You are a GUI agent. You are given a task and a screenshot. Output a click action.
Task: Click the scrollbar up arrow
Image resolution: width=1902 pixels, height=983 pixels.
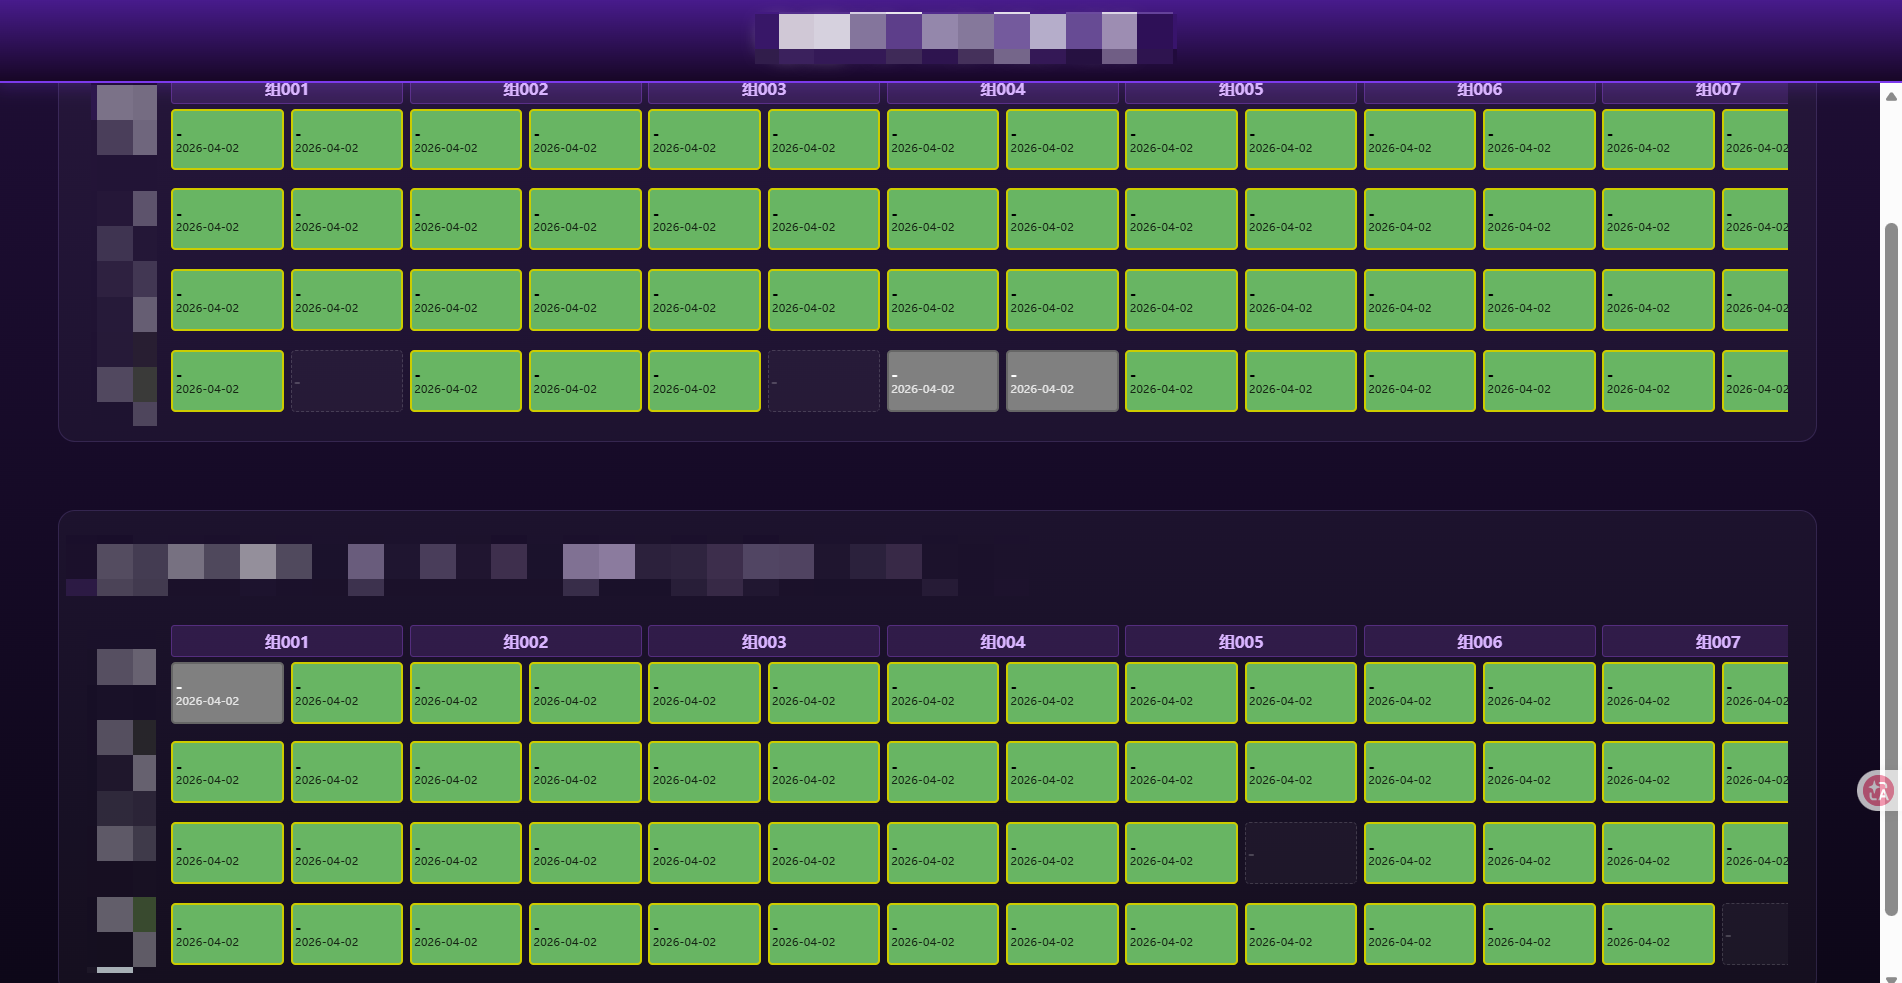tap(1891, 96)
